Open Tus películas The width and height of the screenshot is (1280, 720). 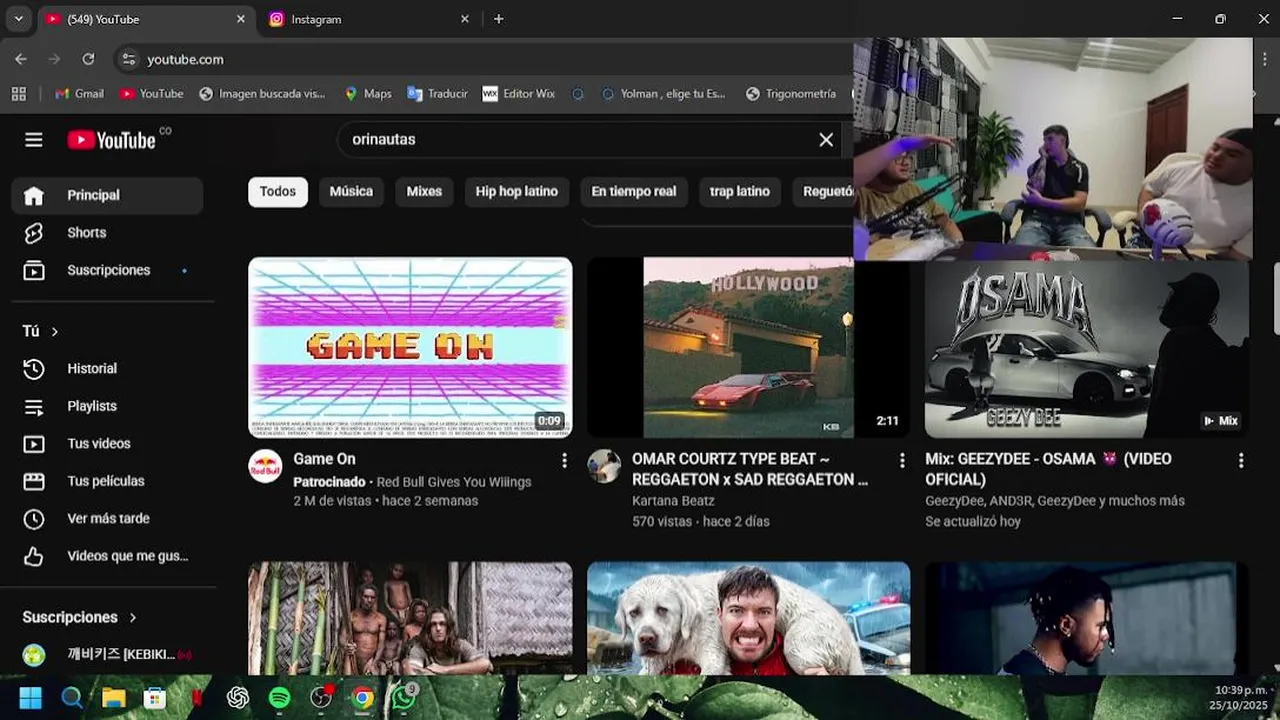point(107,481)
